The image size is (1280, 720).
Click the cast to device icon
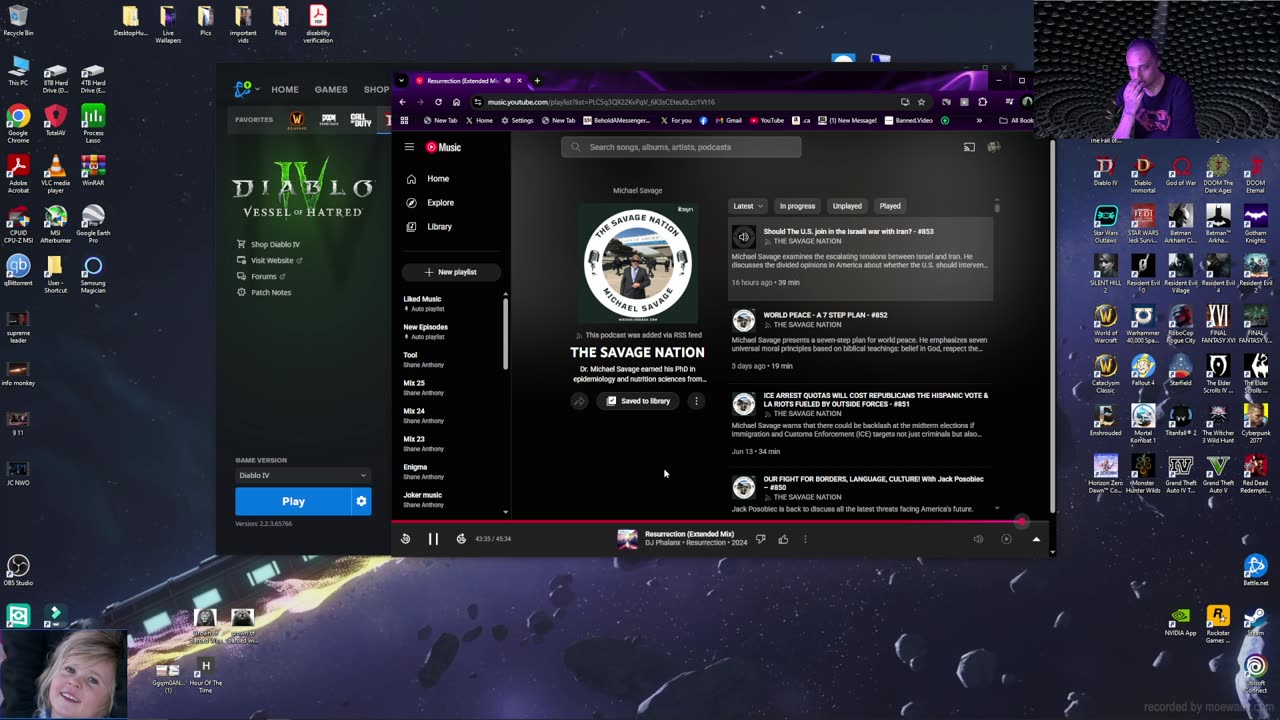(969, 147)
